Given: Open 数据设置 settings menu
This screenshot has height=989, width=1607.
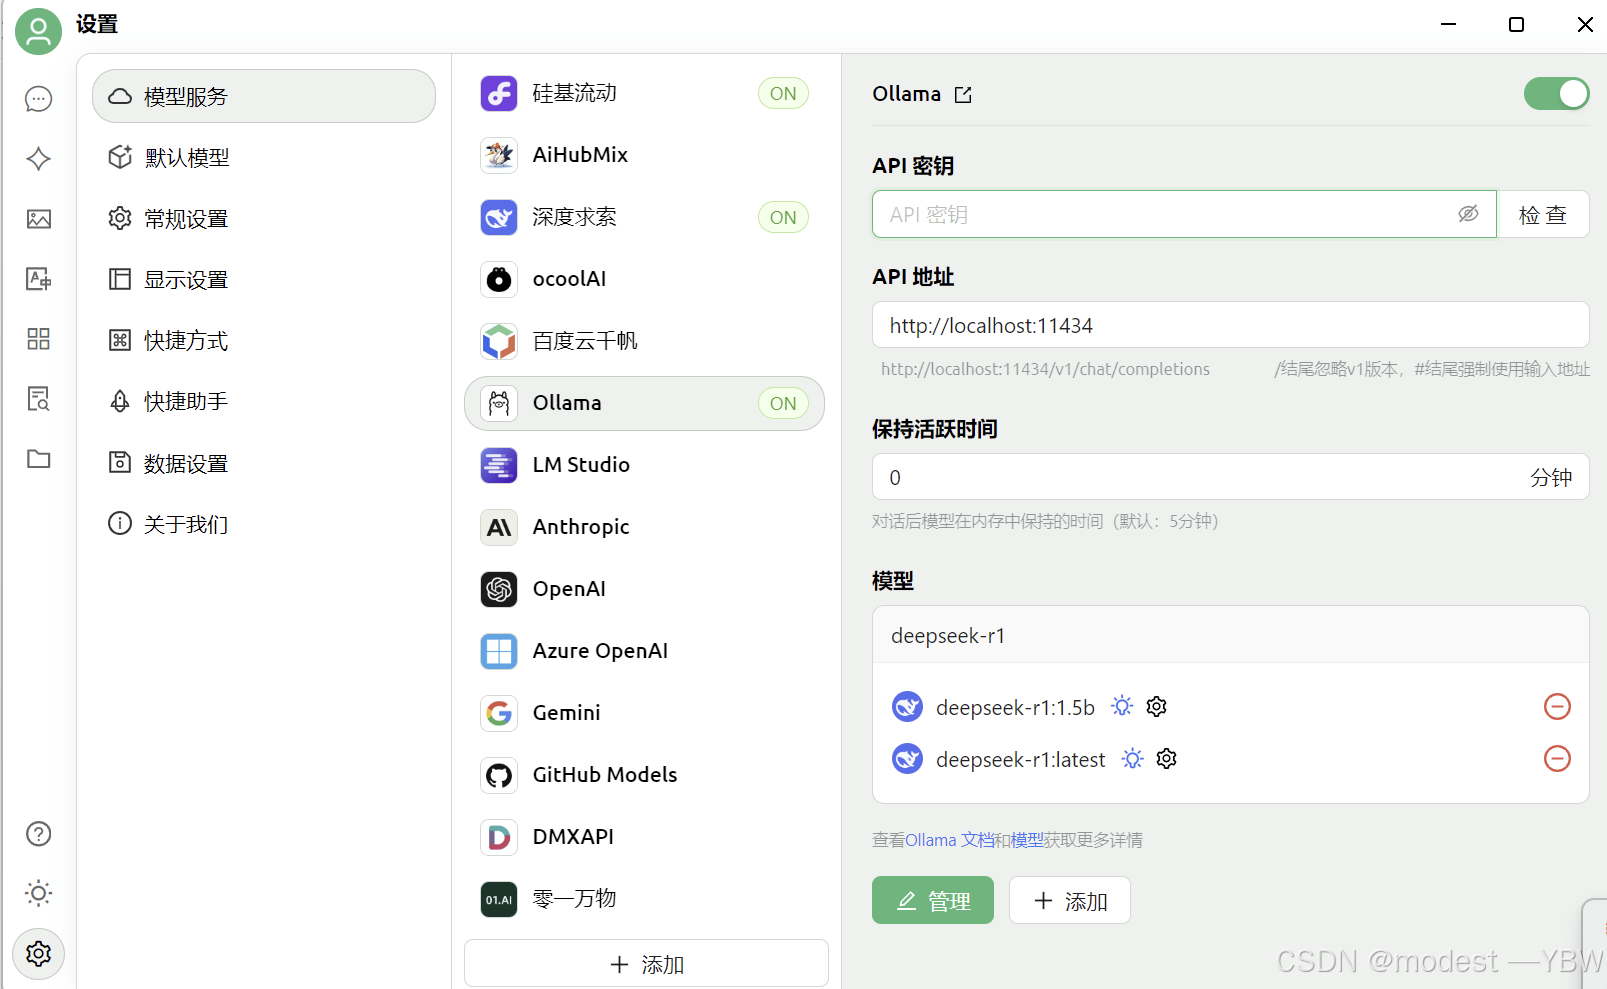Looking at the screenshot, I should (x=264, y=464).
